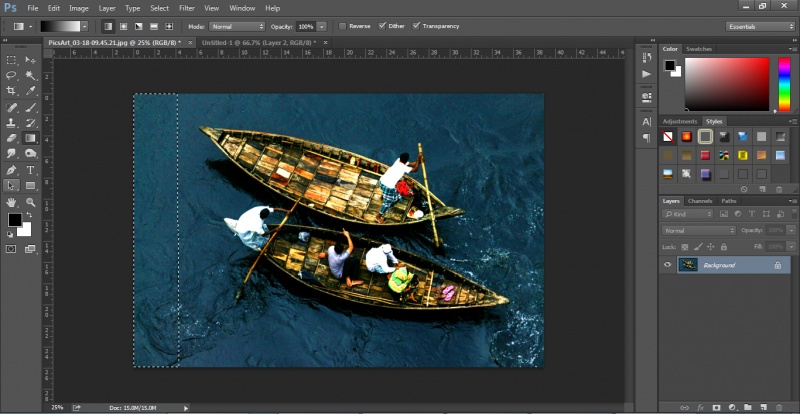The width and height of the screenshot is (800, 414).
Task: Pick the Horizontal Type tool
Action: (31, 170)
